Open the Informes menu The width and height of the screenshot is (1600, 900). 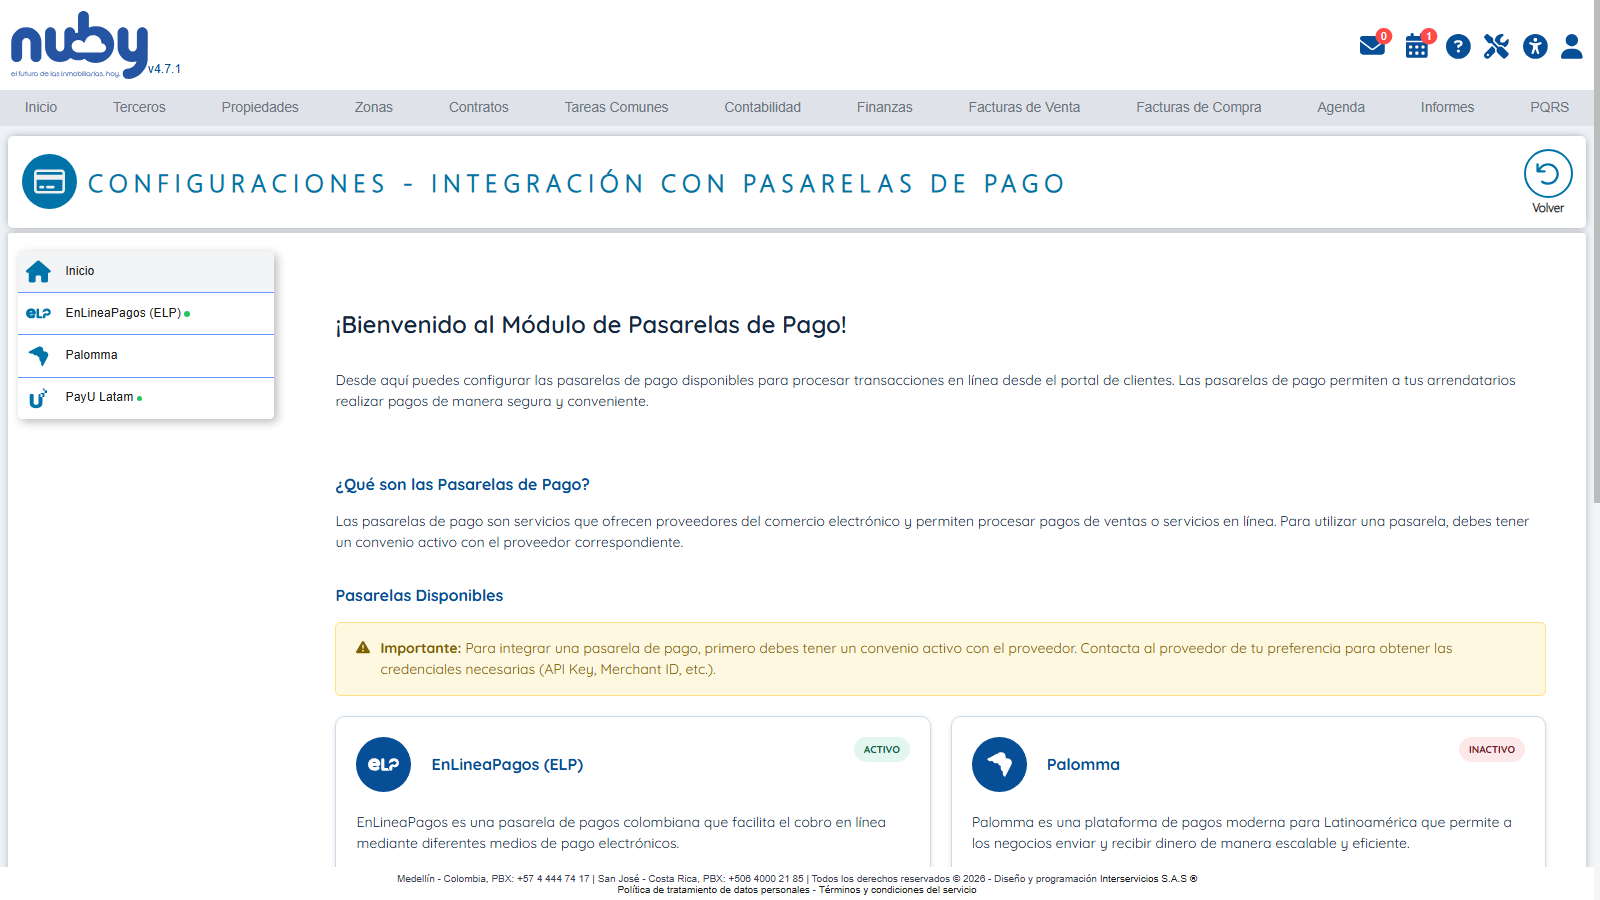1447,107
